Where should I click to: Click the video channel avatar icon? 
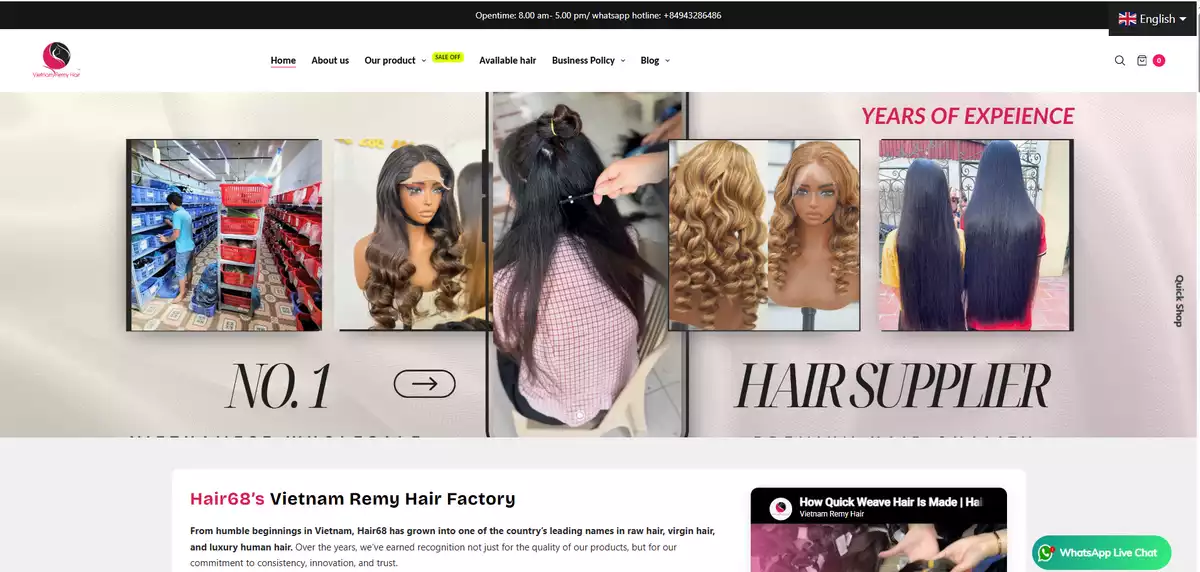(781, 508)
